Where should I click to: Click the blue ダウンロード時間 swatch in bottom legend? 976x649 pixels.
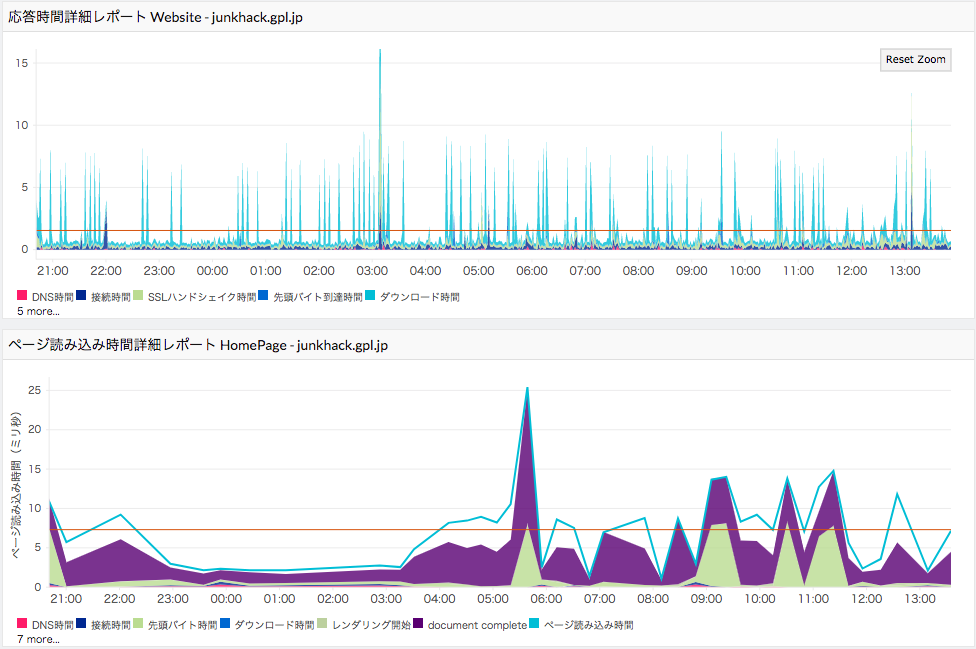click(x=225, y=625)
